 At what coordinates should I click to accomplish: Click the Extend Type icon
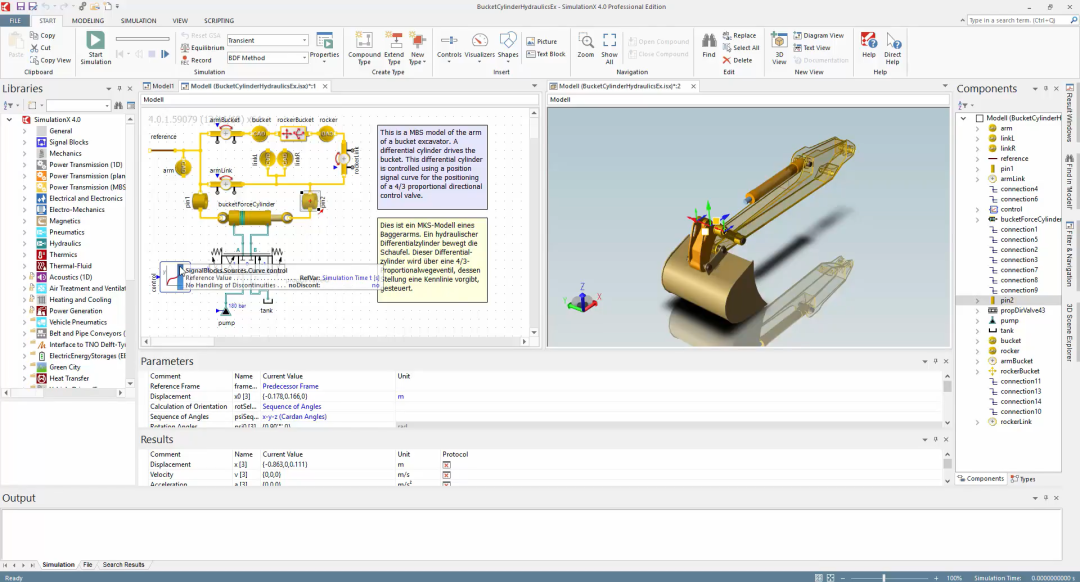point(393,48)
